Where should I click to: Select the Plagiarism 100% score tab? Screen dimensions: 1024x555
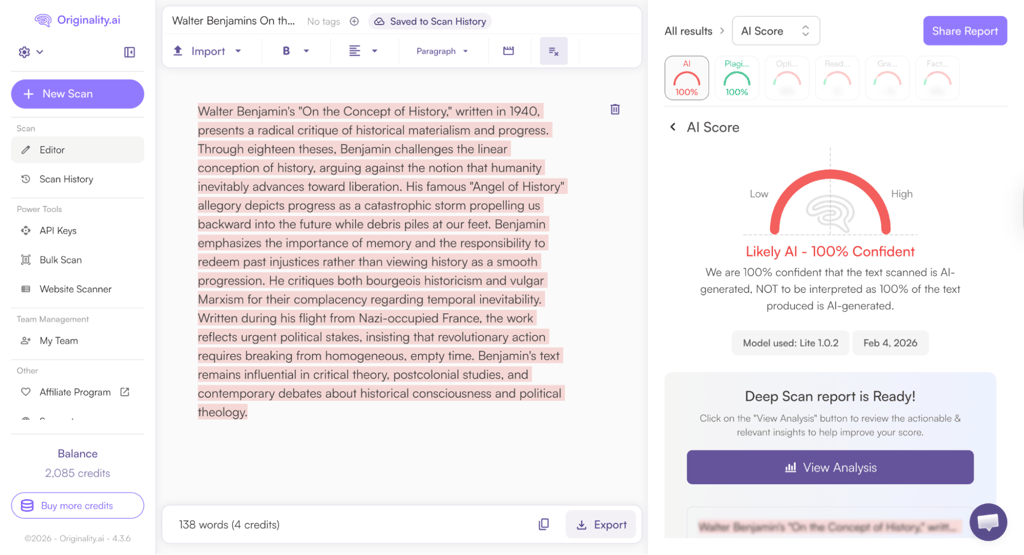(x=737, y=78)
